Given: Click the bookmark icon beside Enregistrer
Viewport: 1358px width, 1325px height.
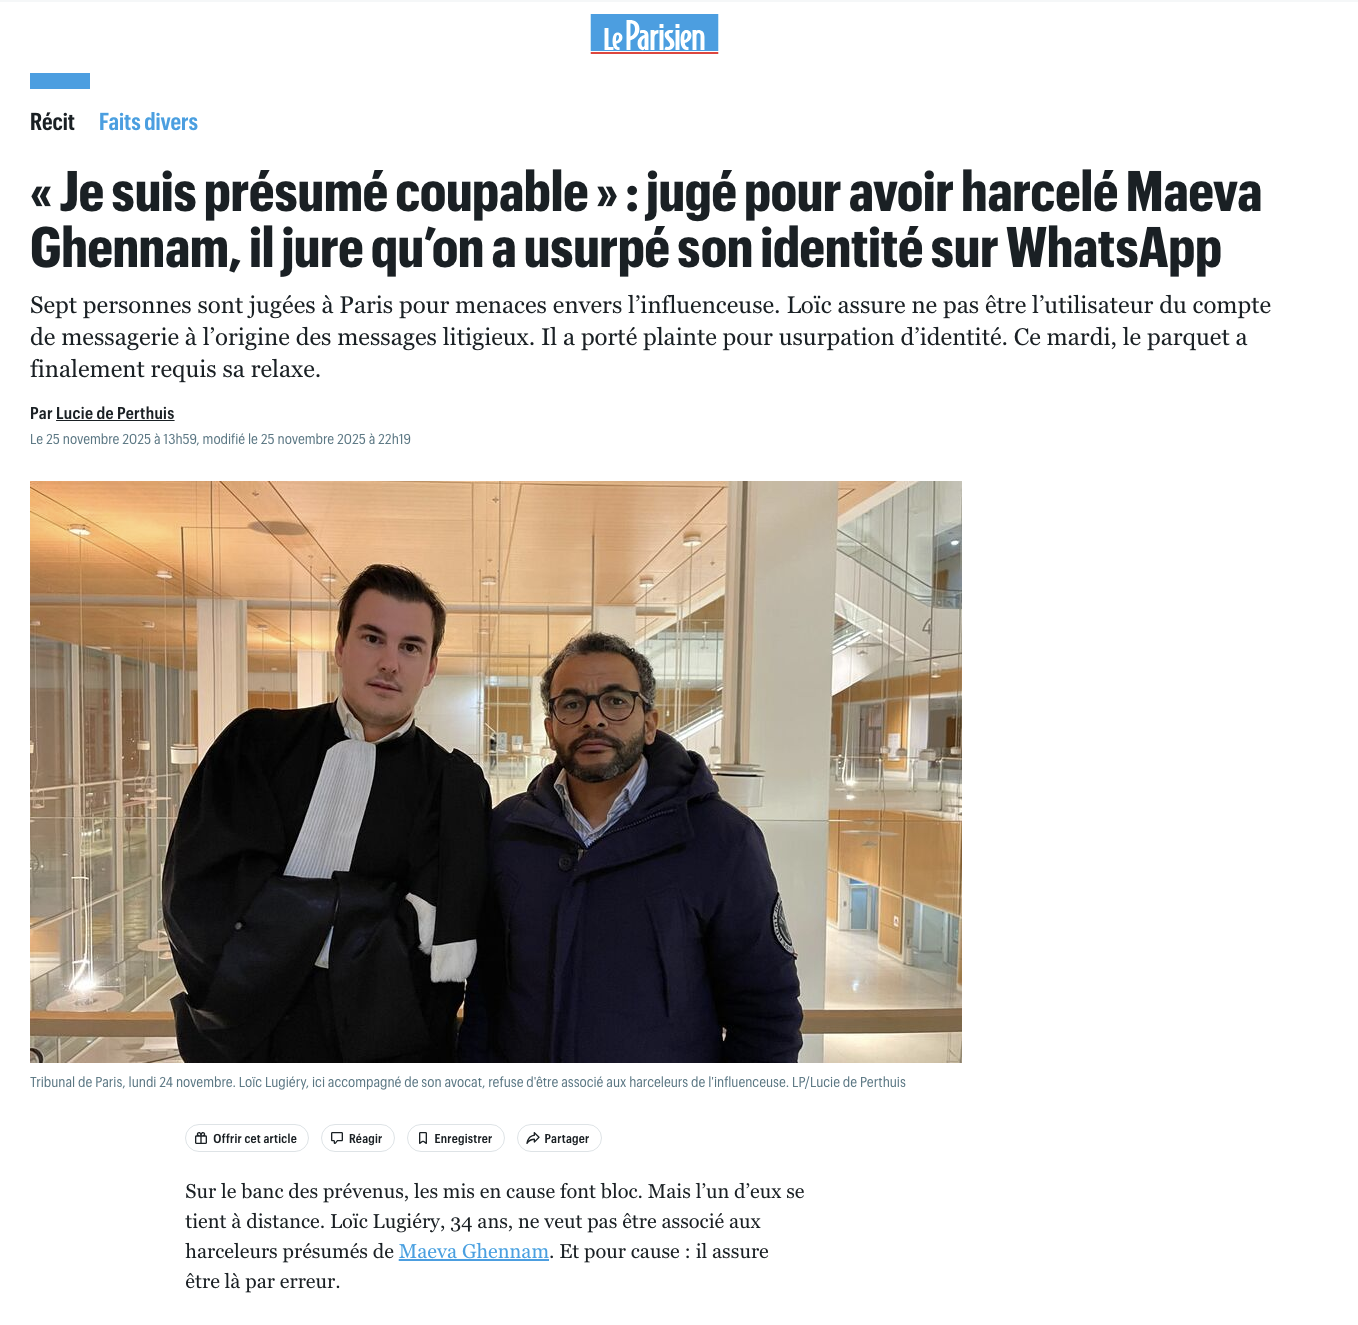Looking at the screenshot, I should 423,1138.
